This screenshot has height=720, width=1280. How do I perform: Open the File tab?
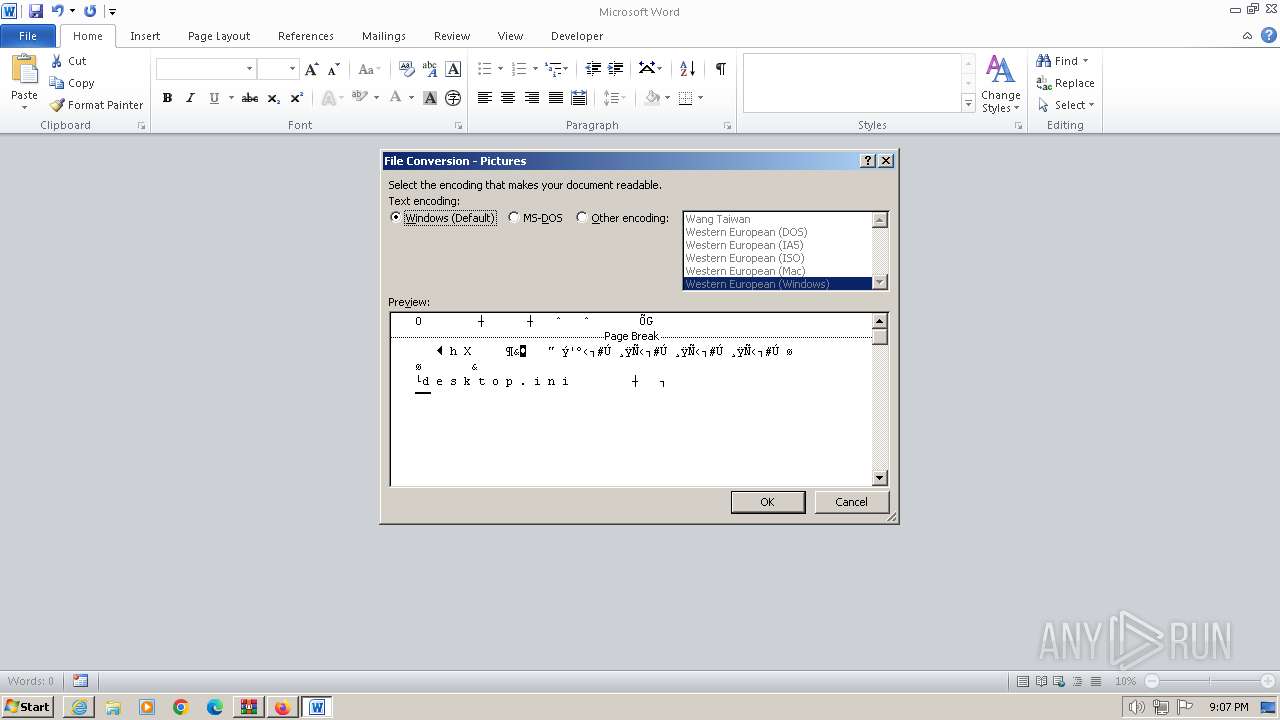tap(28, 36)
